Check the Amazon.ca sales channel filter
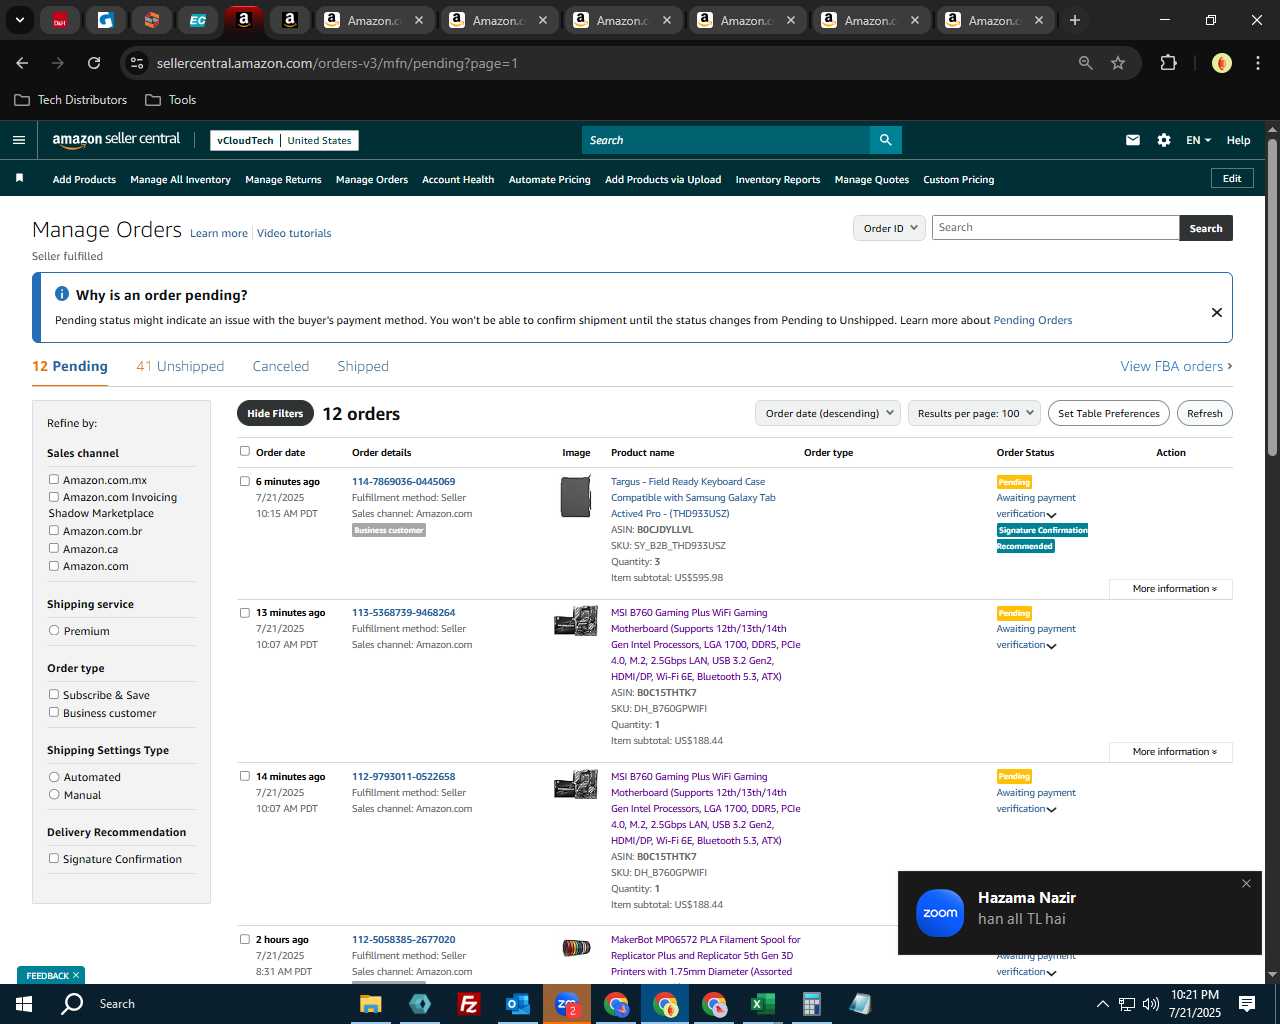Viewport: 1280px width, 1024px height. pos(54,548)
